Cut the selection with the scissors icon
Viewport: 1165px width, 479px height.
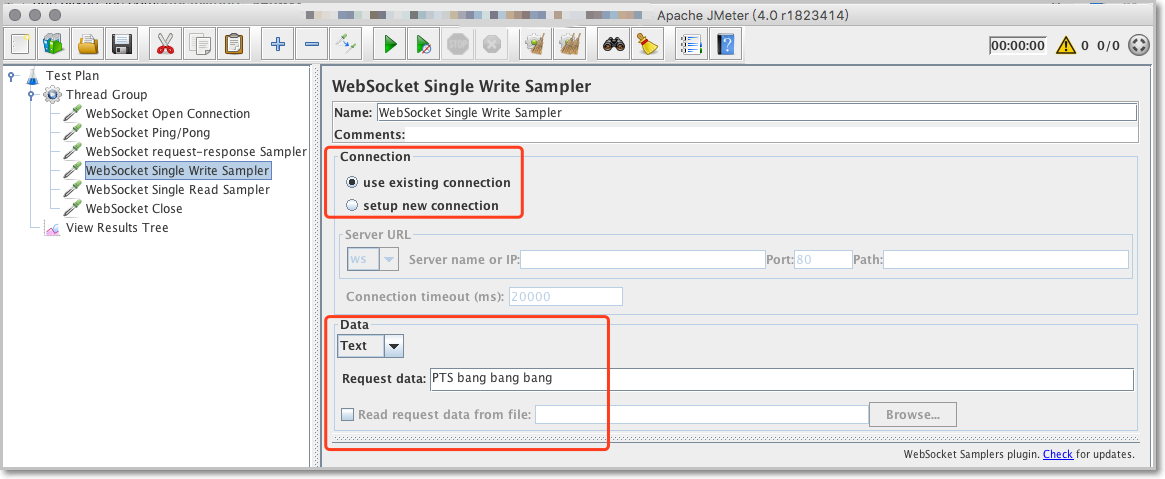point(165,45)
